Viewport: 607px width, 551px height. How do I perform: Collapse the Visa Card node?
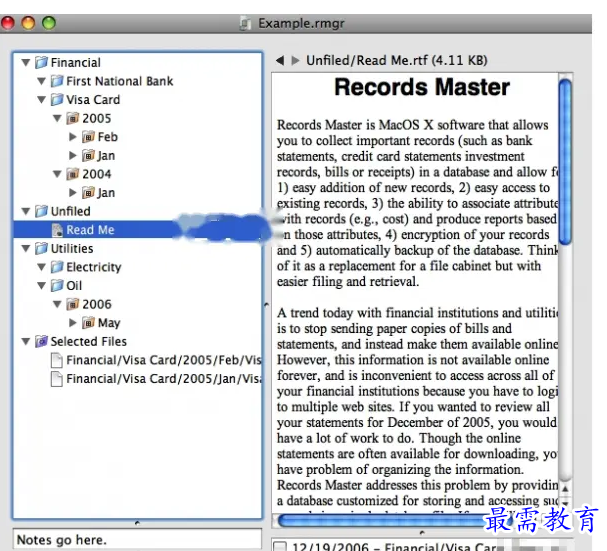pos(41,100)
